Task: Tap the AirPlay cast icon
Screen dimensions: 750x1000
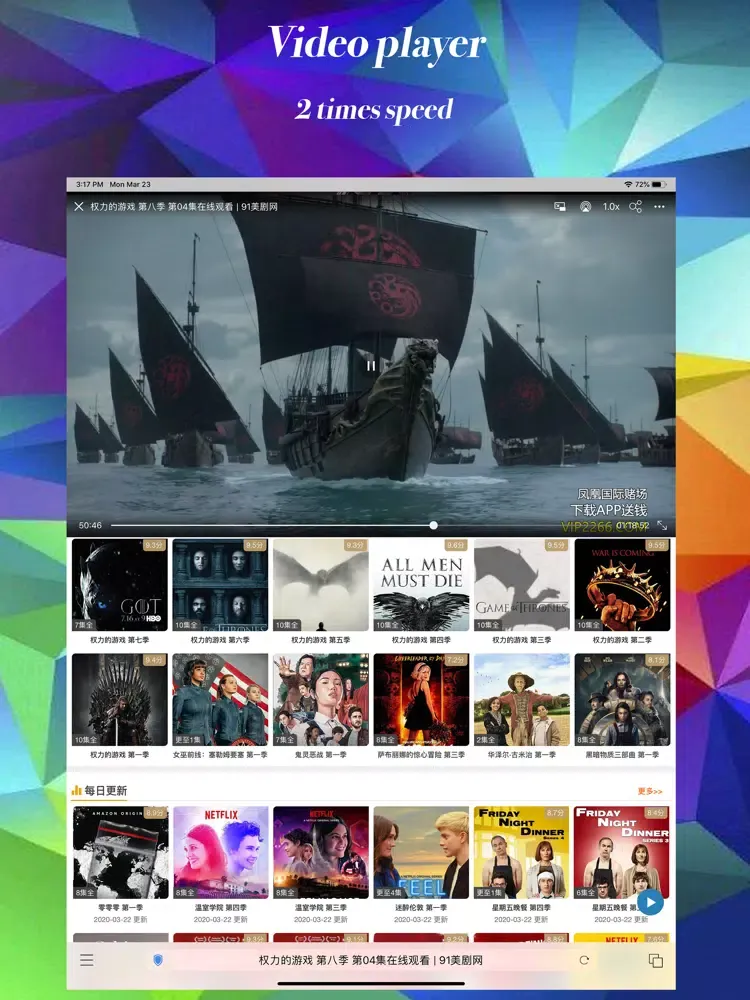Action: (x=585, y=207)
